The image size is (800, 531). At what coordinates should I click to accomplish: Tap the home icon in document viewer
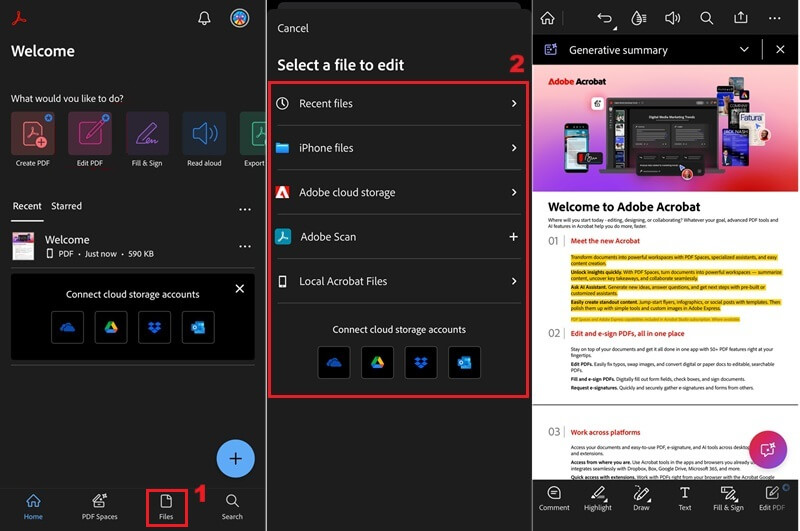pos(547,18)
